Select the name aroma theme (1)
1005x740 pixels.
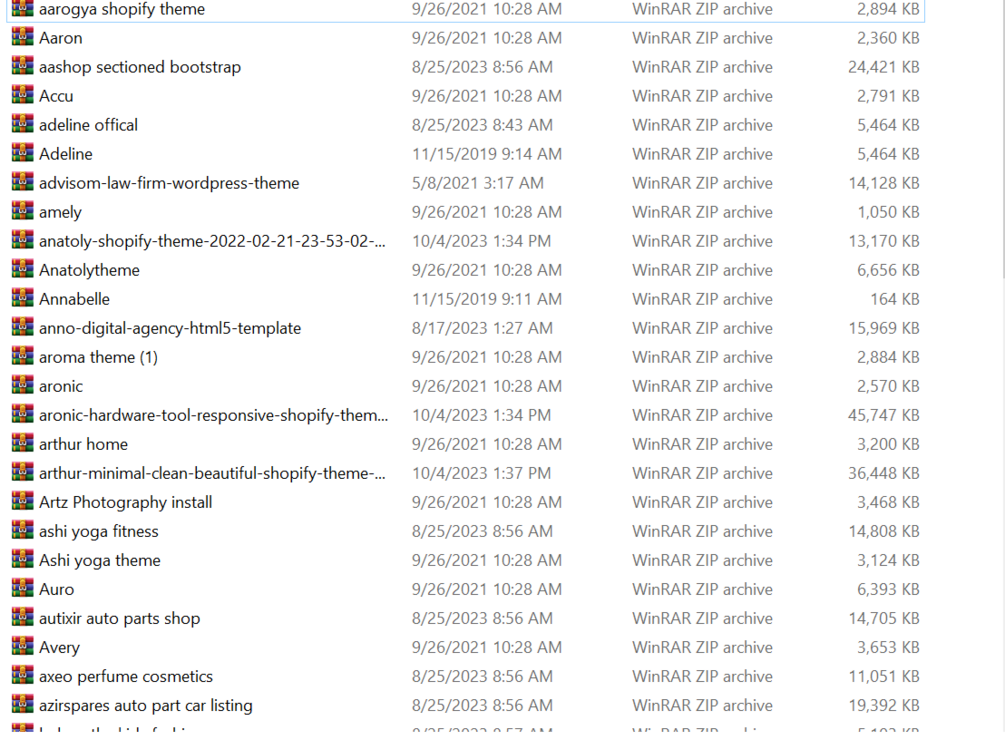98,358
